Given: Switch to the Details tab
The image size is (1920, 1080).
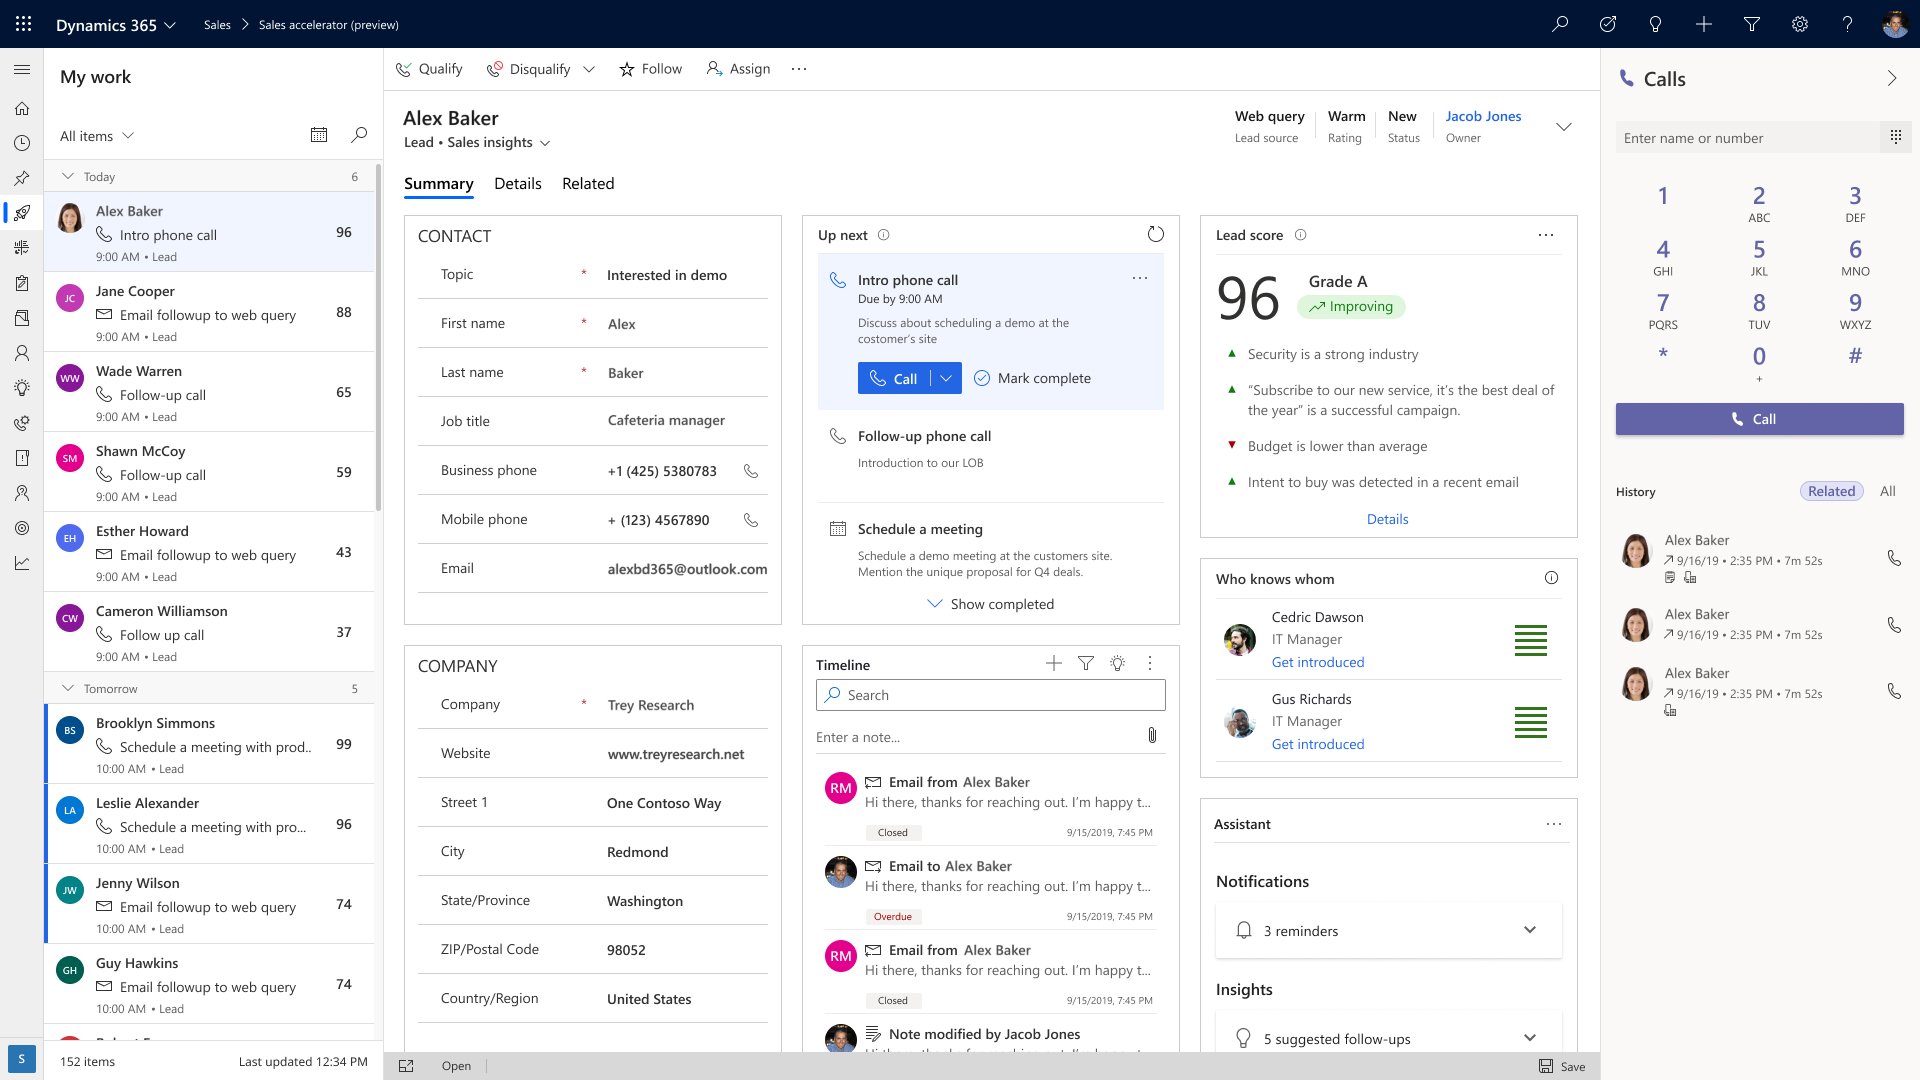Looking at the screenshot, I should point(516,182).
